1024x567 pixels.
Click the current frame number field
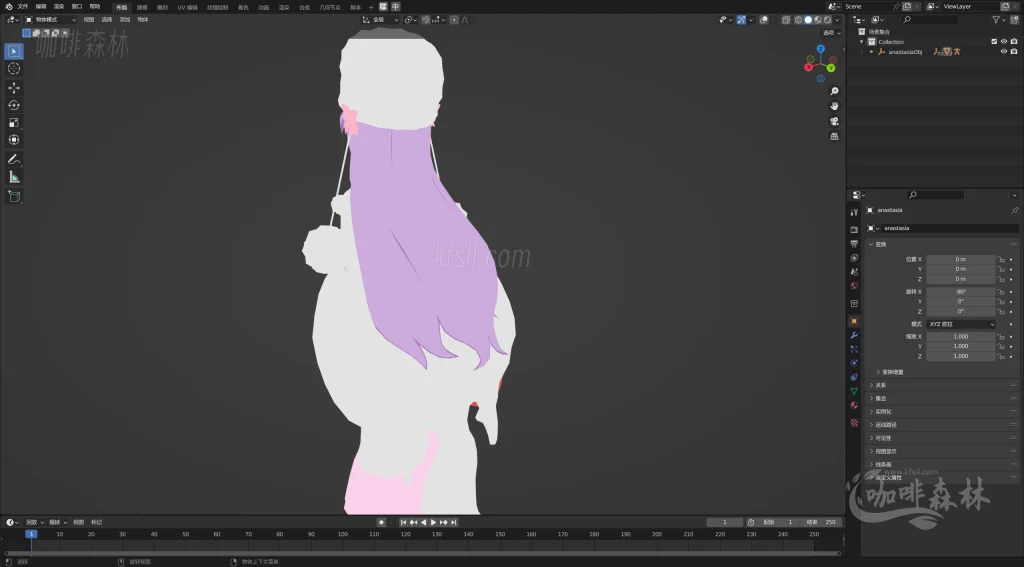coord(724,522)
